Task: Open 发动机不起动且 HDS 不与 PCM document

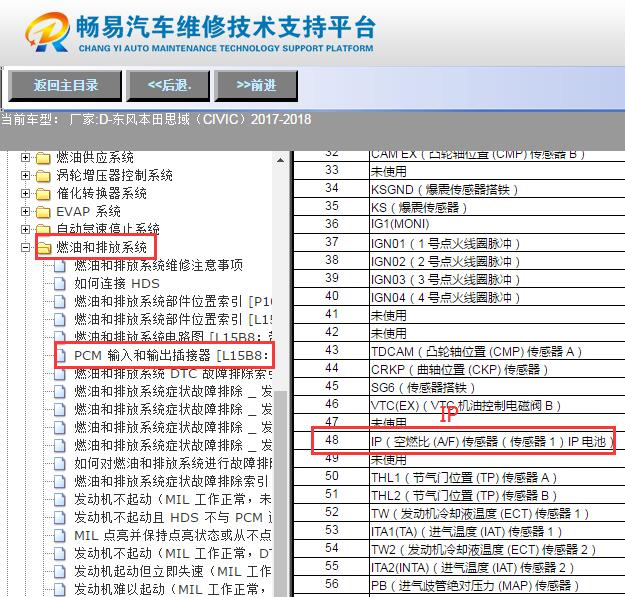Action: pyautogui.click(x=173, y=517)
